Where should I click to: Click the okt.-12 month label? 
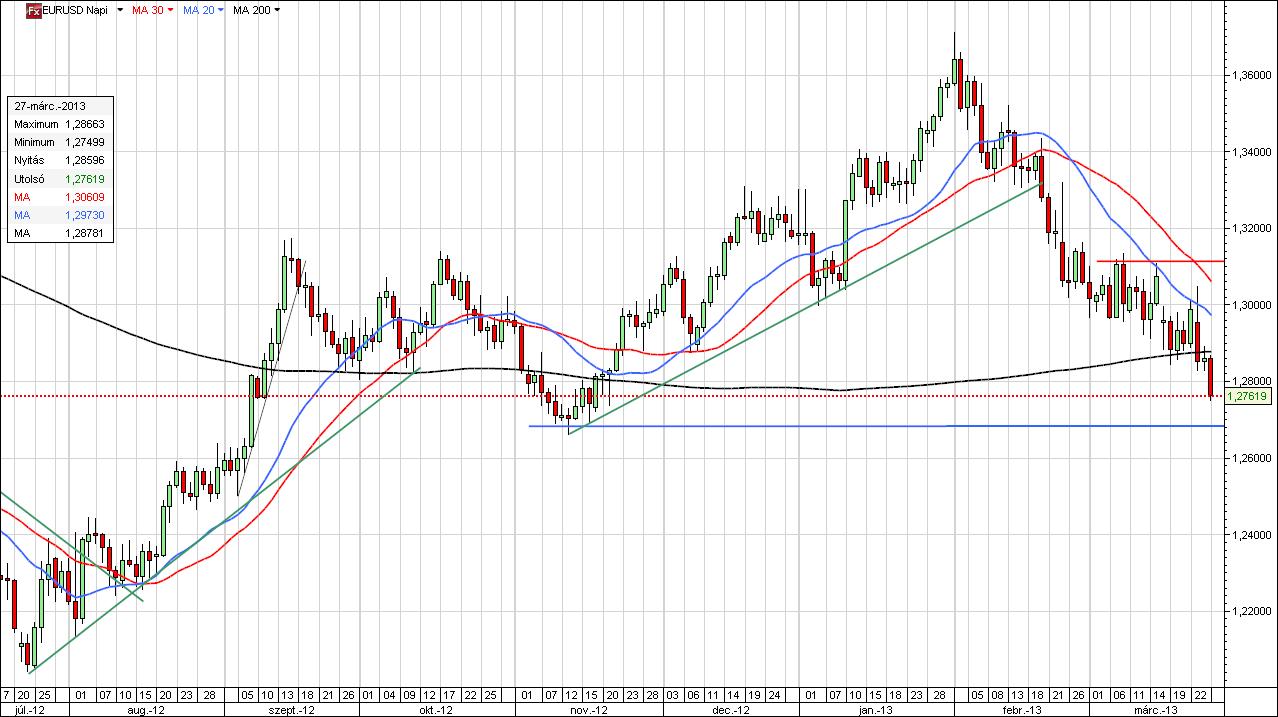point(438,709)
